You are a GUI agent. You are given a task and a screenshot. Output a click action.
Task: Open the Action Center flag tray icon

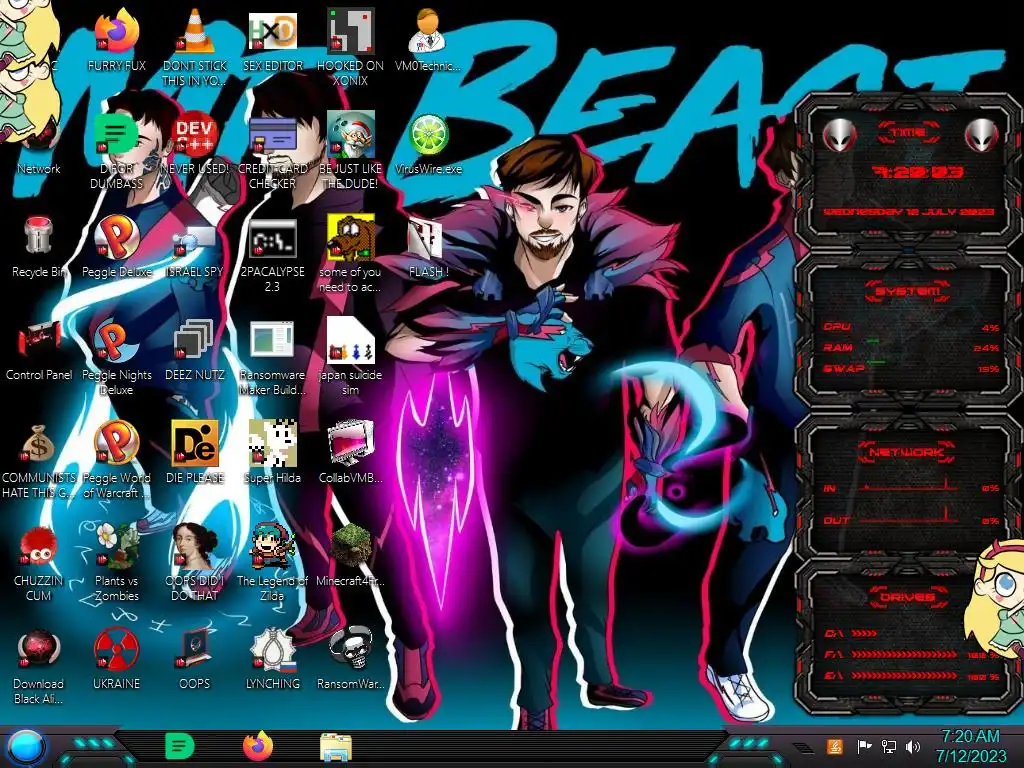point(864,746)
